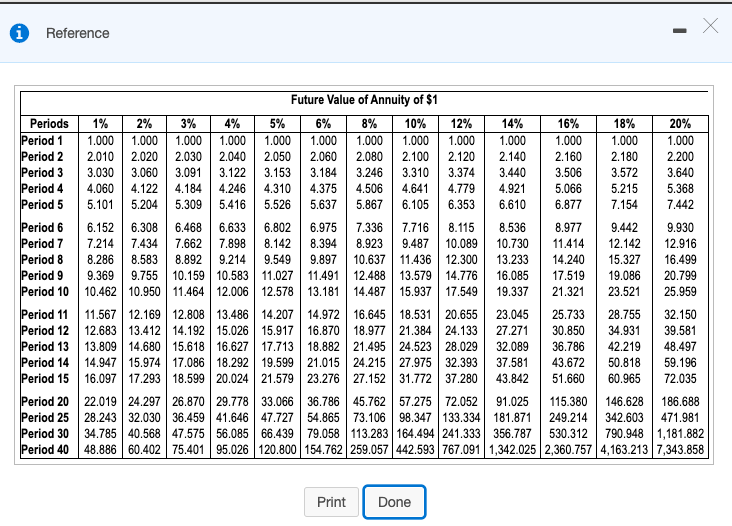Click the Print button

(331, 502)
